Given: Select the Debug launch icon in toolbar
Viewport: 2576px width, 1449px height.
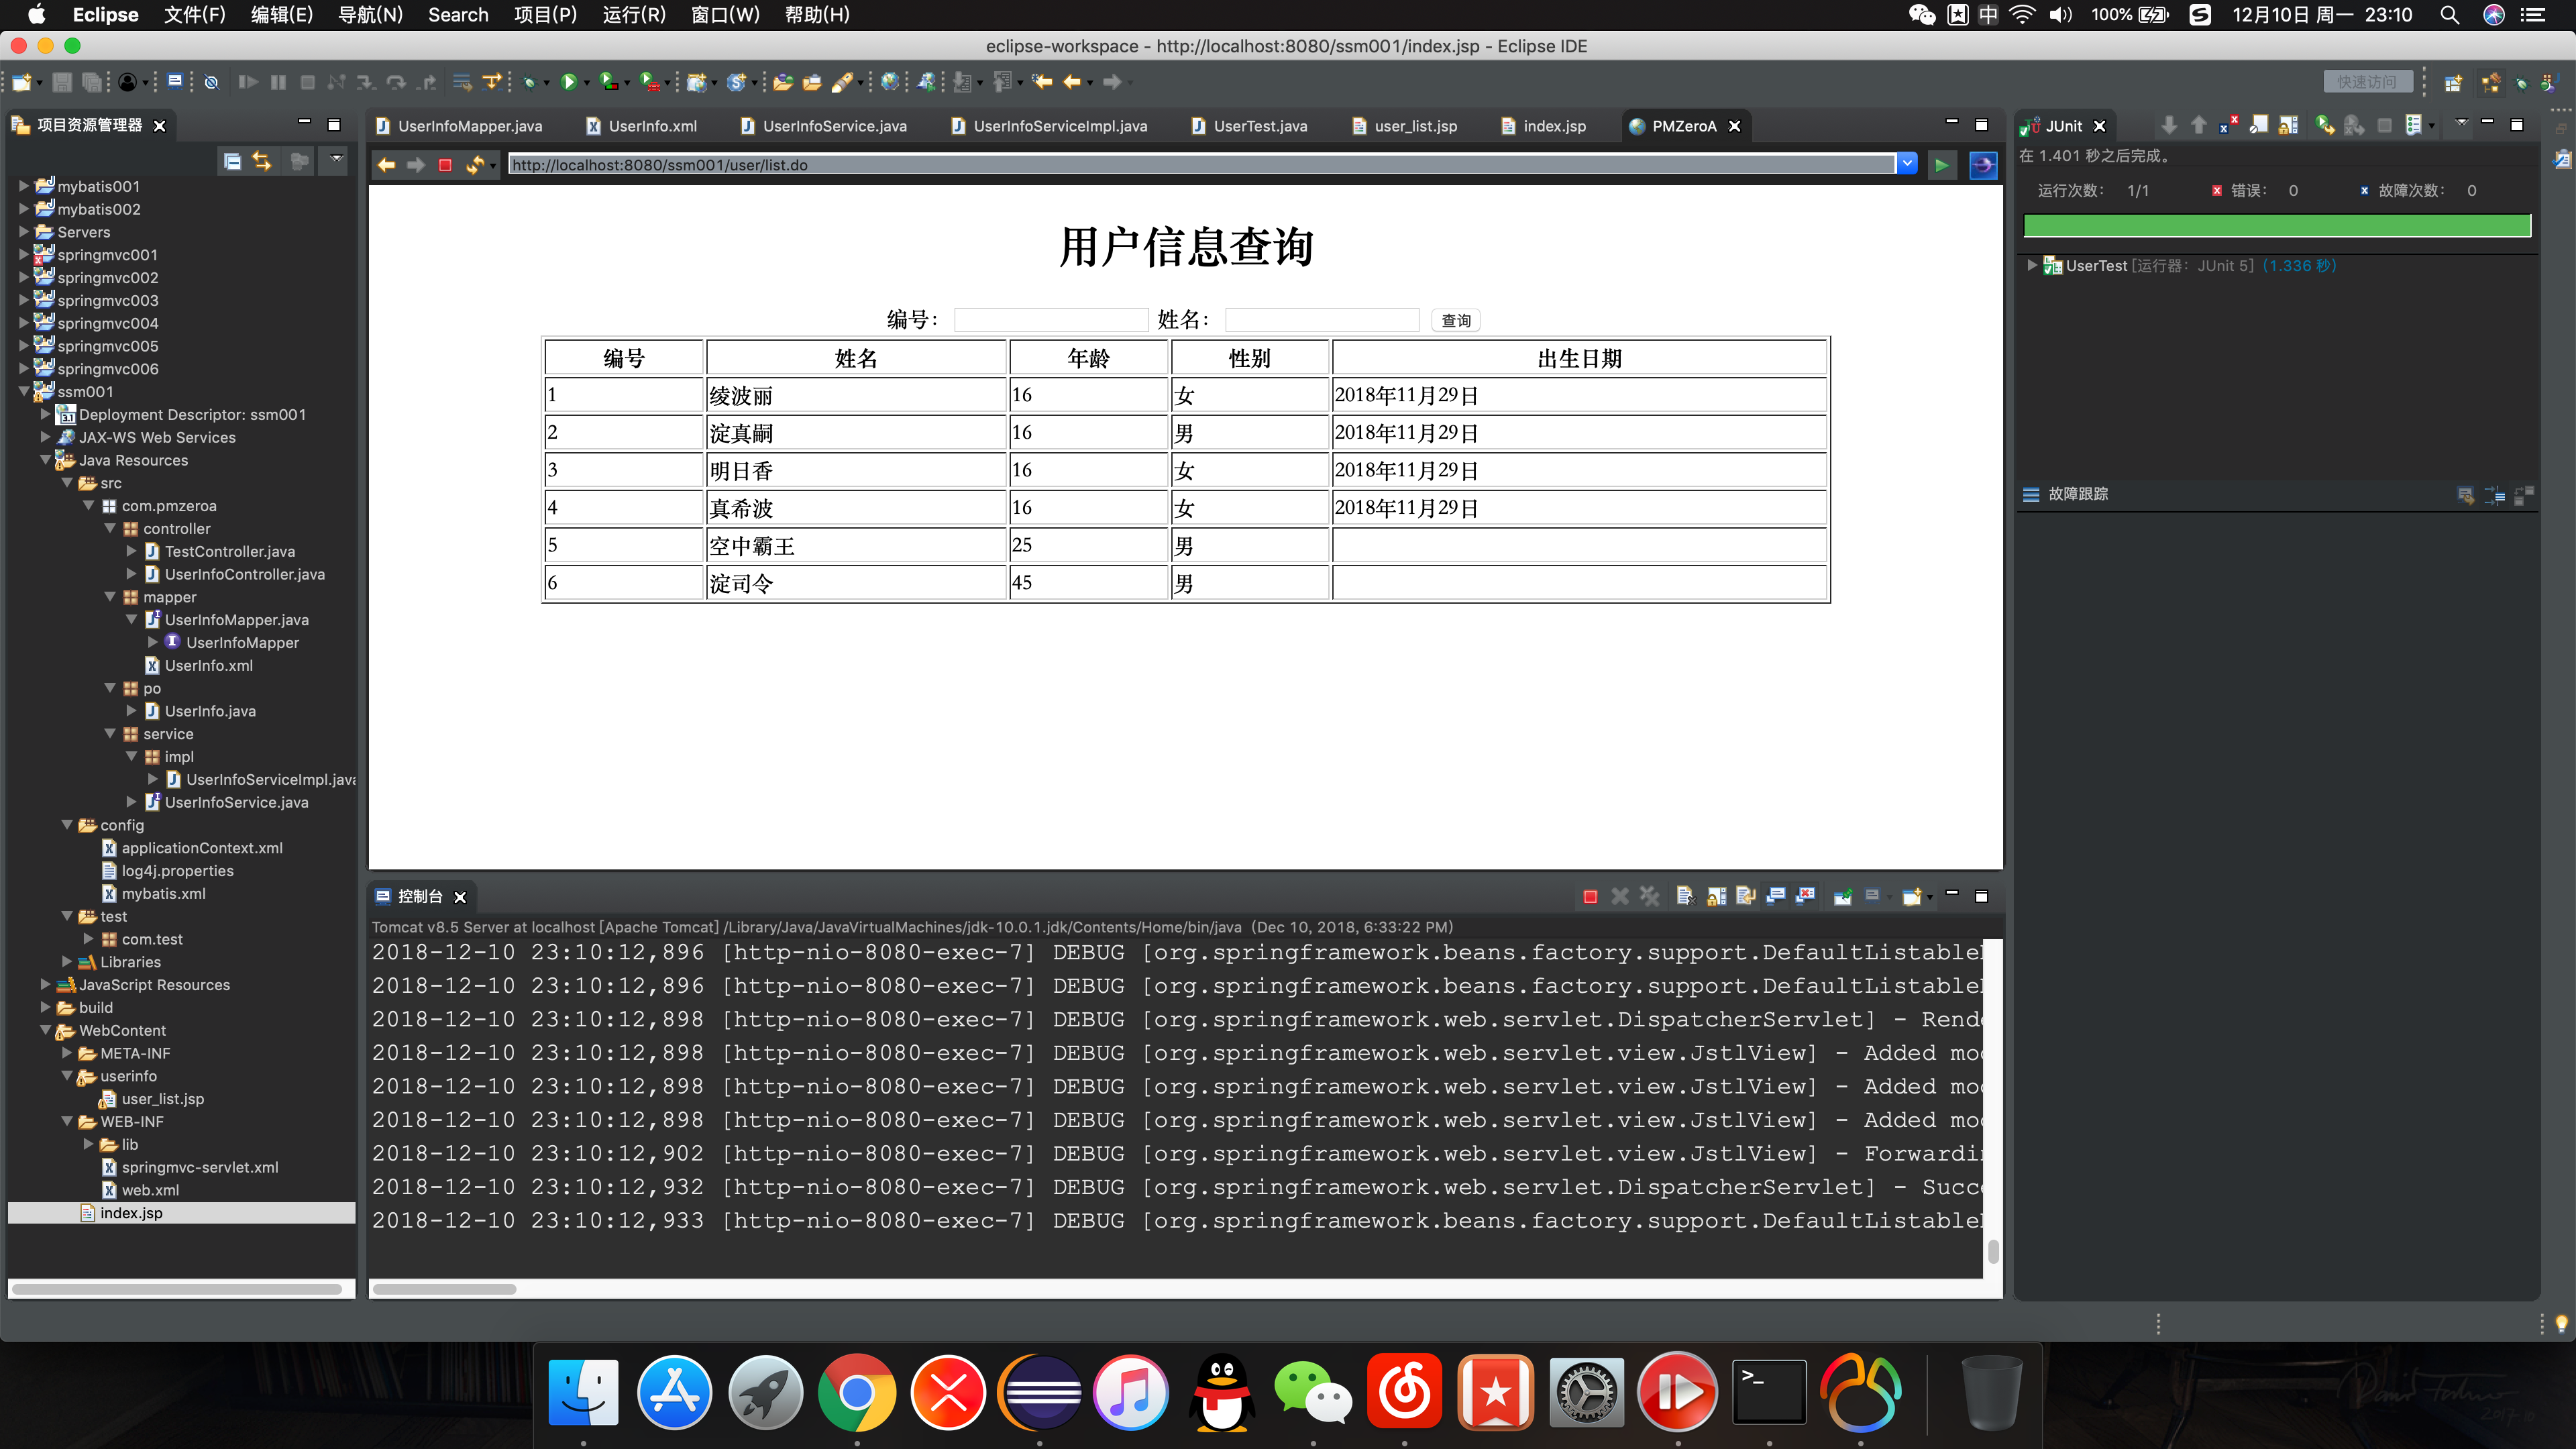Looking at the screenshot, I should point(530,83).
